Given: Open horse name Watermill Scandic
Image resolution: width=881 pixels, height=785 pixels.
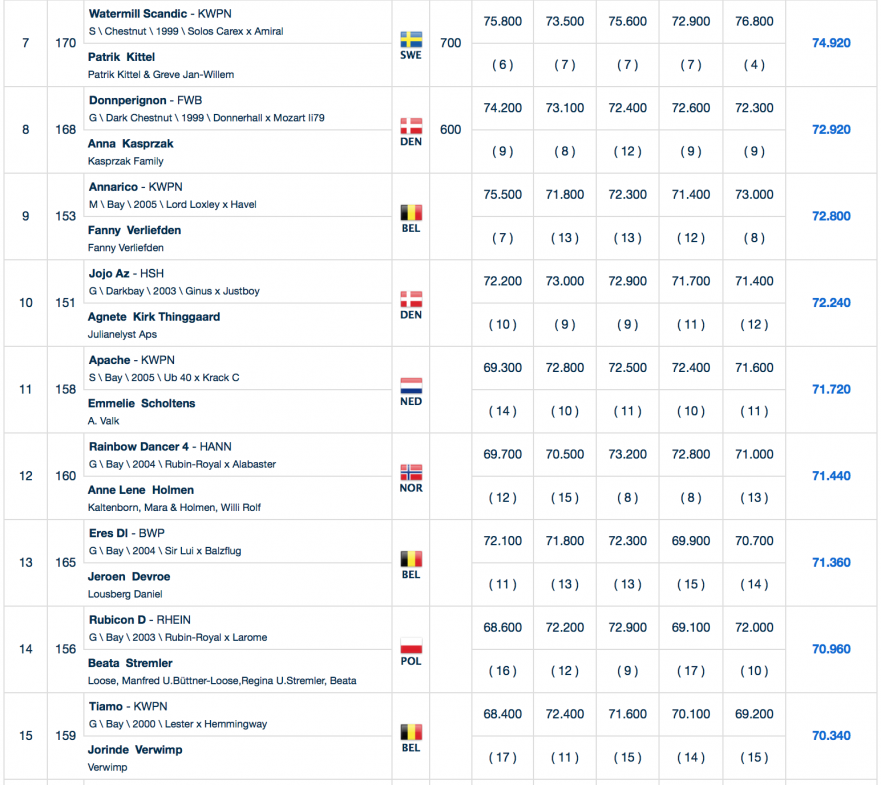Looking at the screenshot, I should [137, 15].
